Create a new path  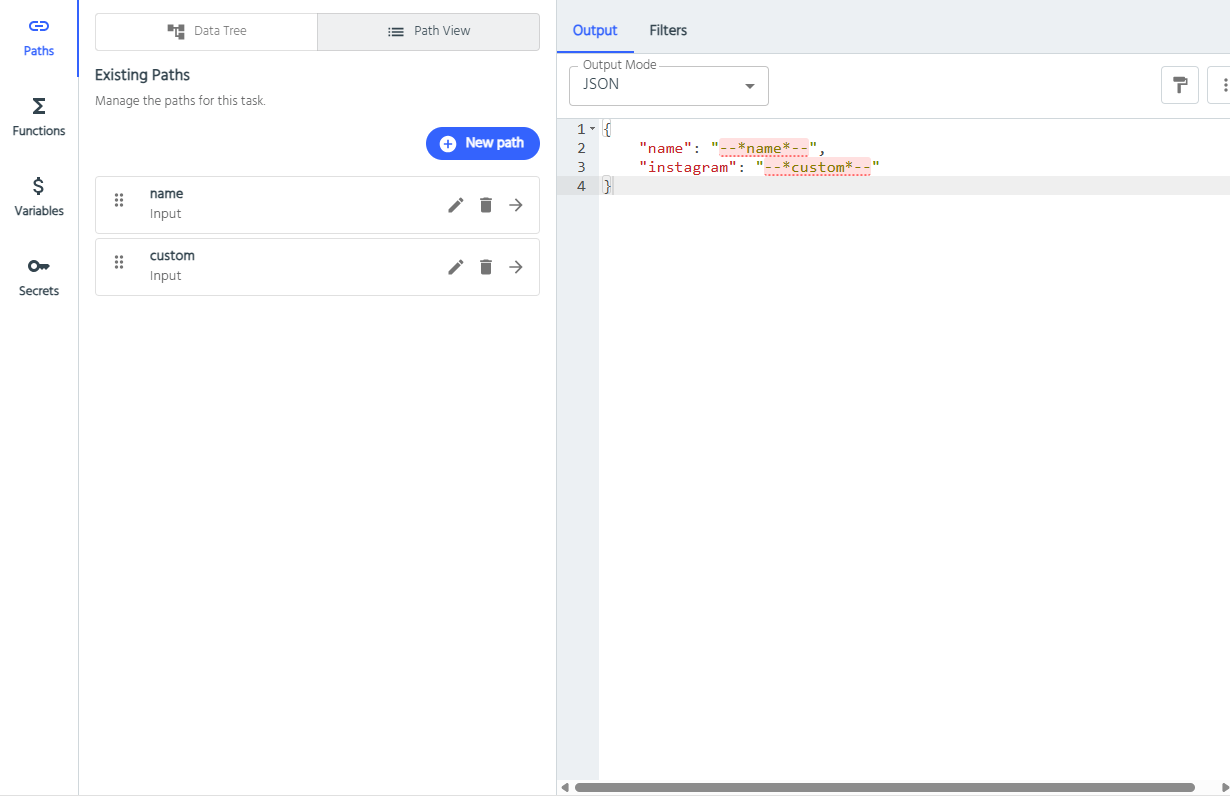tap(482, 143)
